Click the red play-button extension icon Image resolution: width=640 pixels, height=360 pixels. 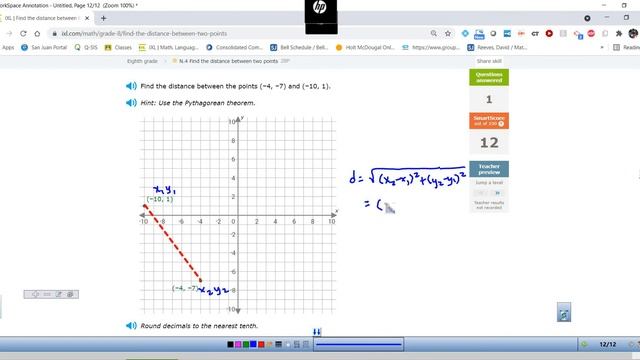pos(549,33)
